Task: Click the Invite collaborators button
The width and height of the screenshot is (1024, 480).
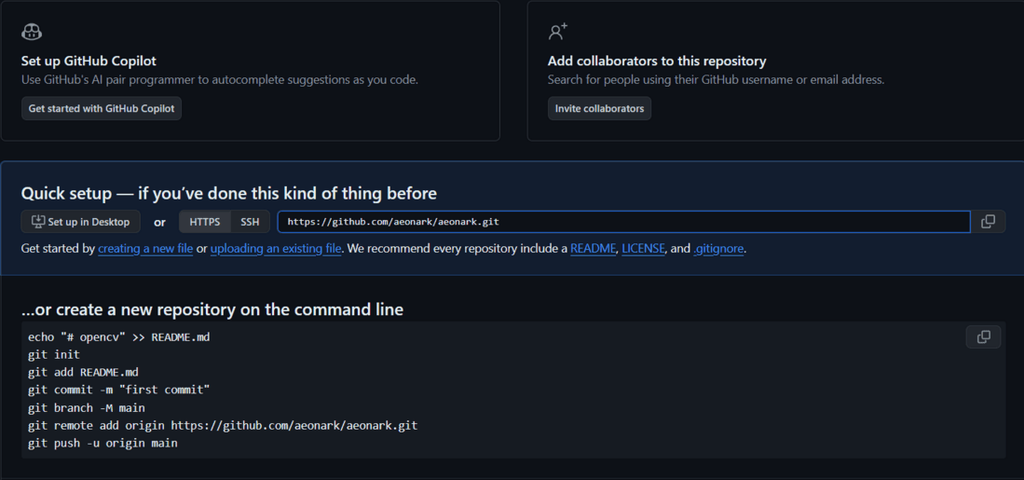Action: (x=599, y=108)
